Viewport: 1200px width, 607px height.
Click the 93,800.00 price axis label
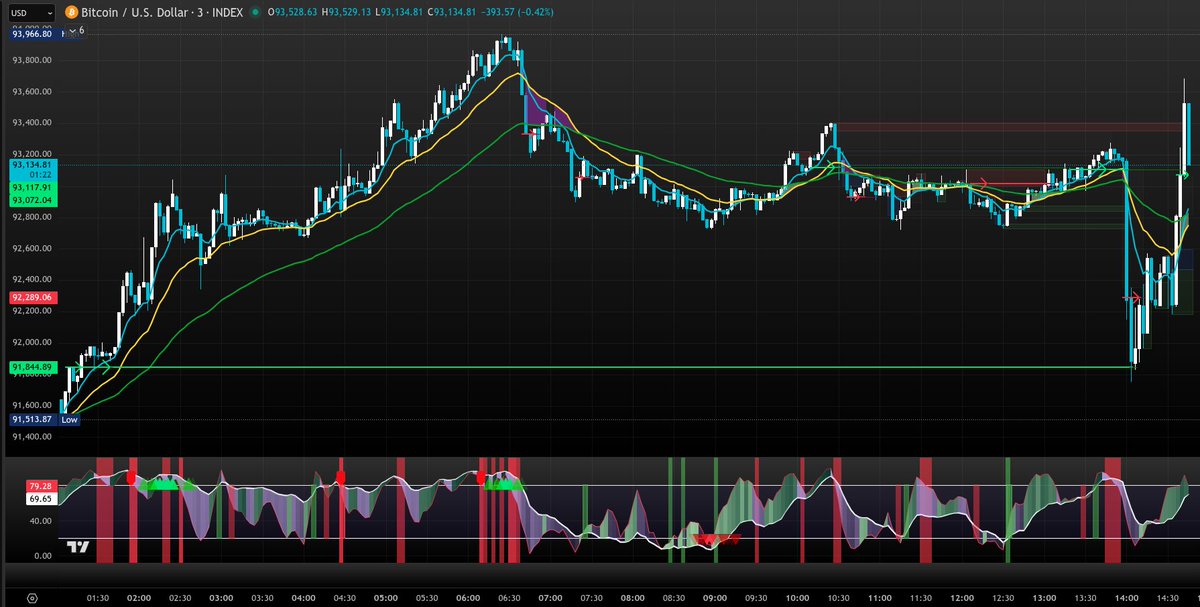click(31, 60)
